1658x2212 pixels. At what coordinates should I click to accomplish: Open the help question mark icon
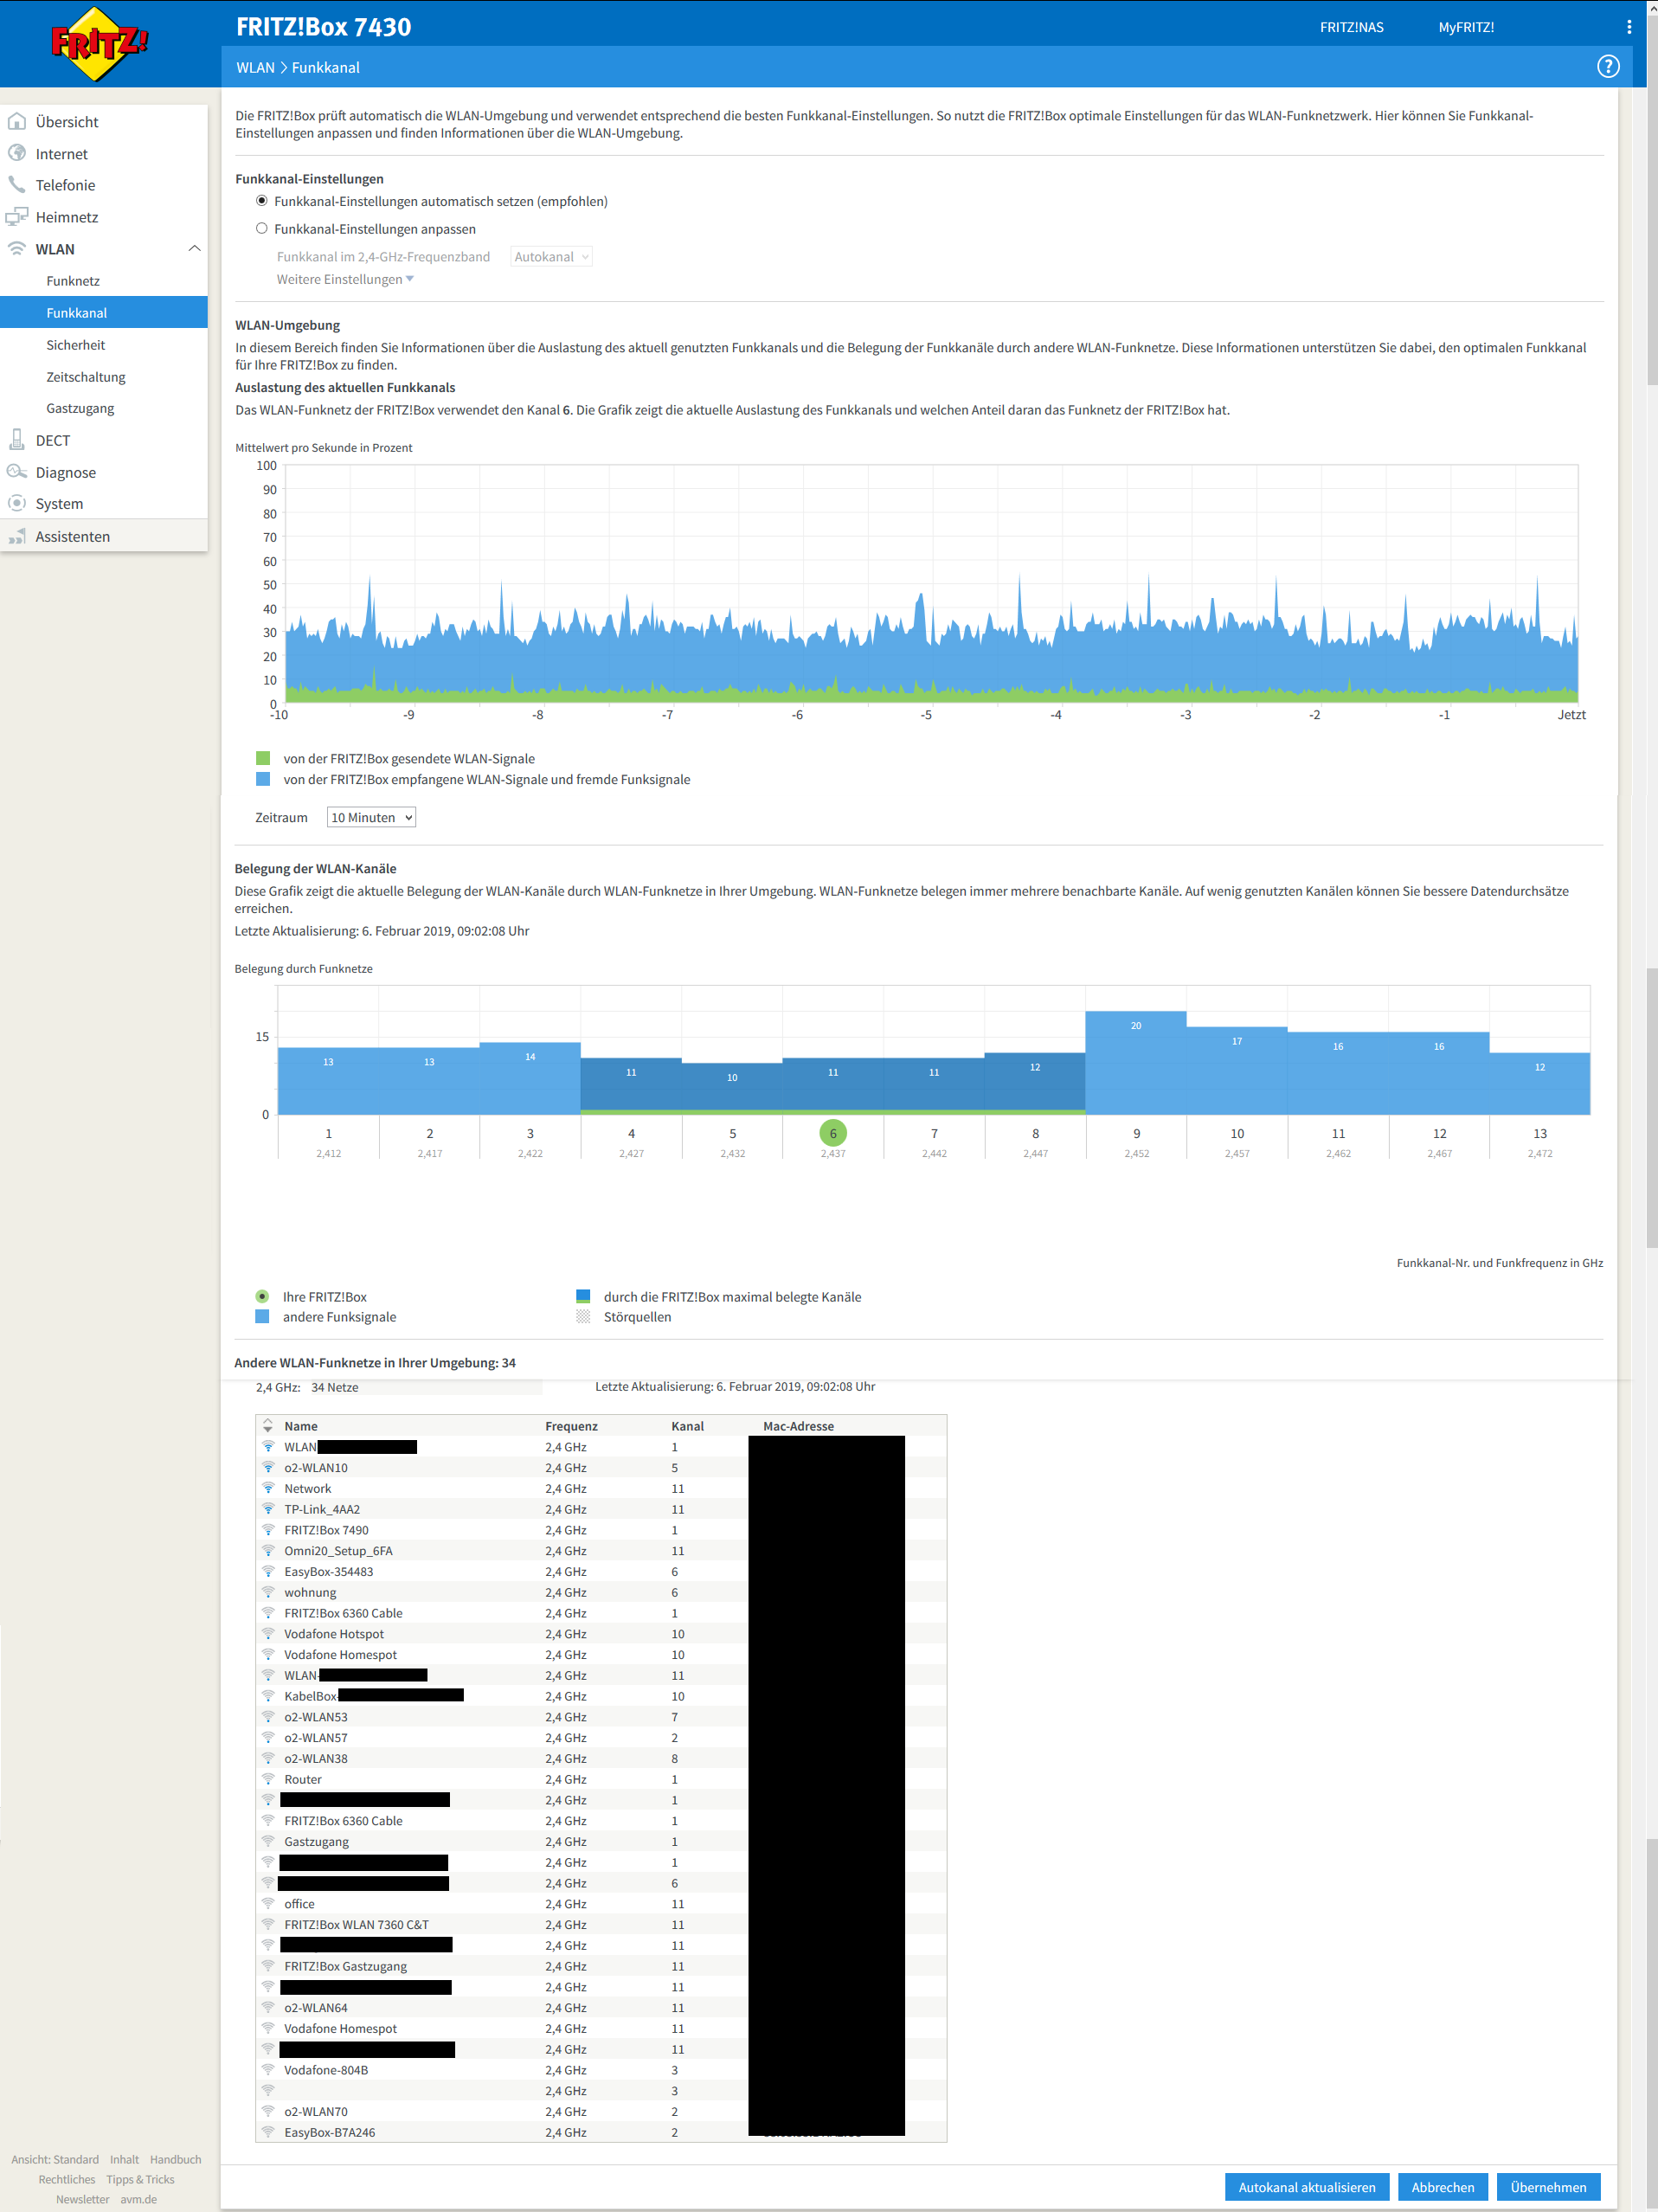point(1607,67)
